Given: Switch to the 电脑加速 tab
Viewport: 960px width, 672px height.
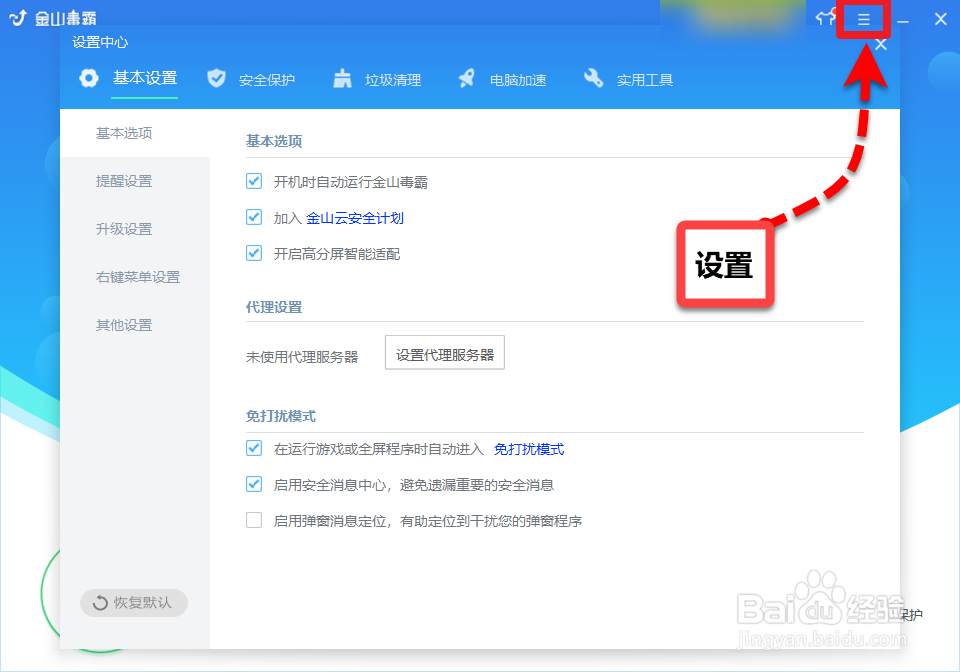Looking at the screenshot, I should [518, 80].
